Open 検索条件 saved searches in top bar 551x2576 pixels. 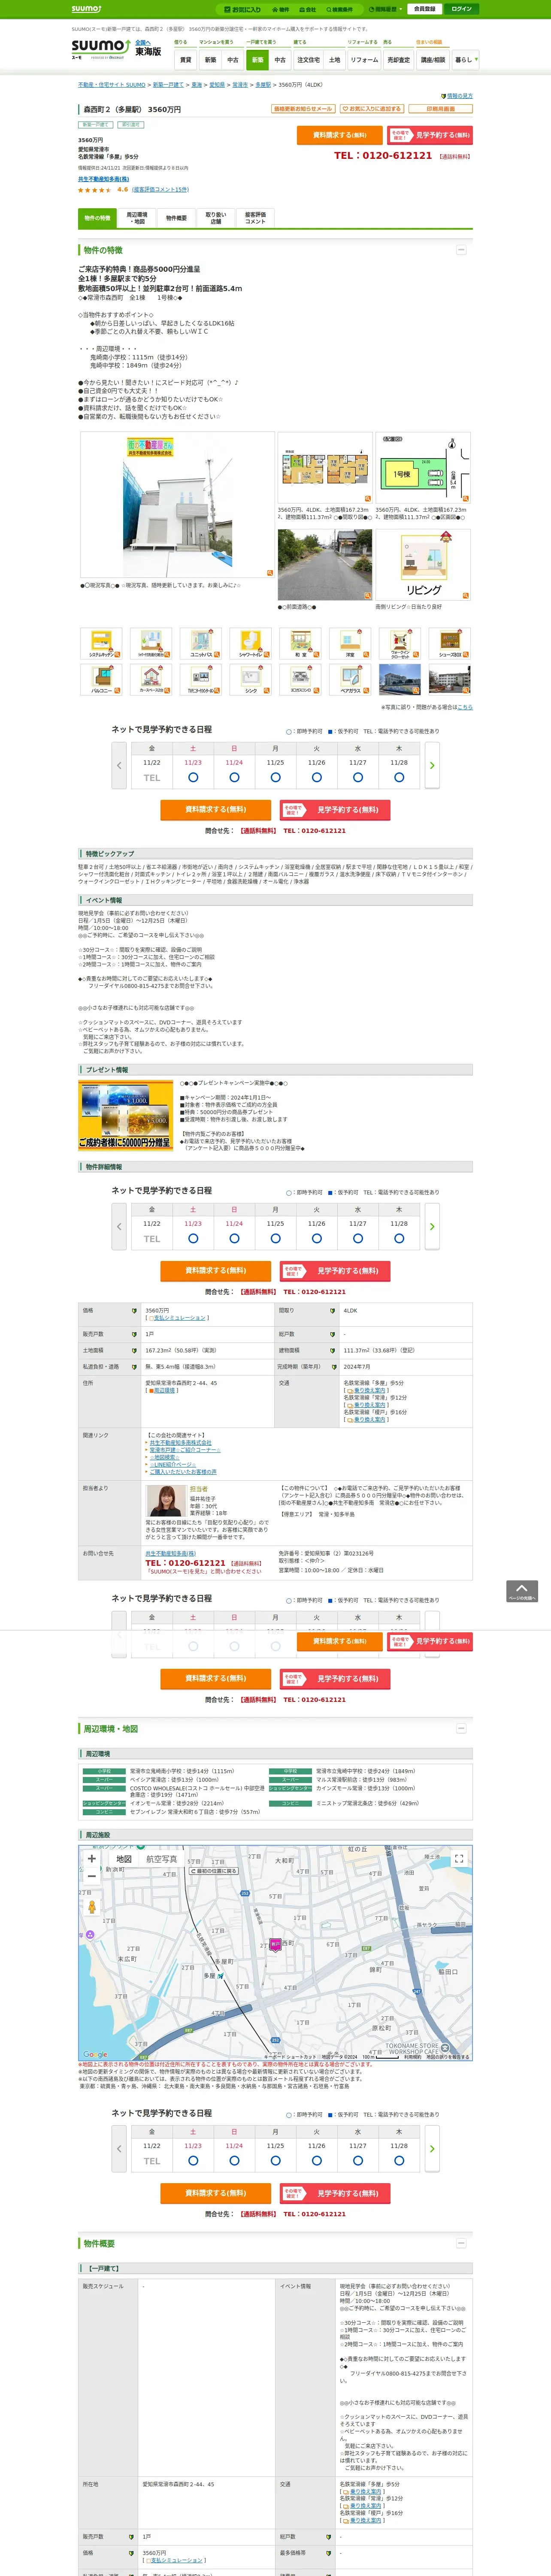(x=340, y=9)
